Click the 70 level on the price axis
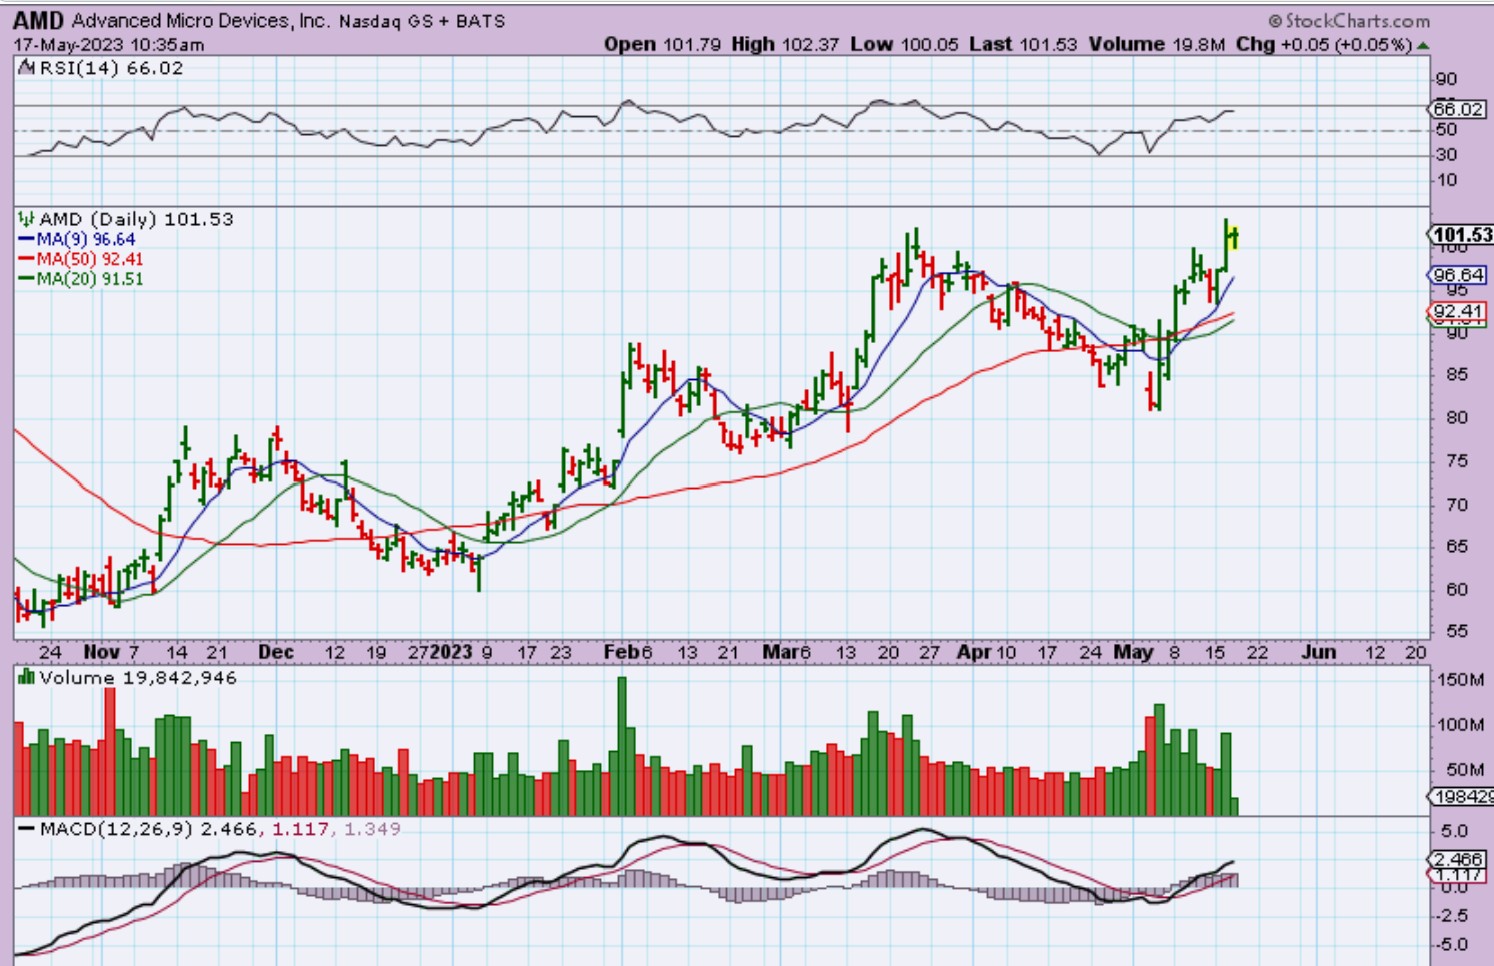Screen dimensions: 1494x966 1457,505
